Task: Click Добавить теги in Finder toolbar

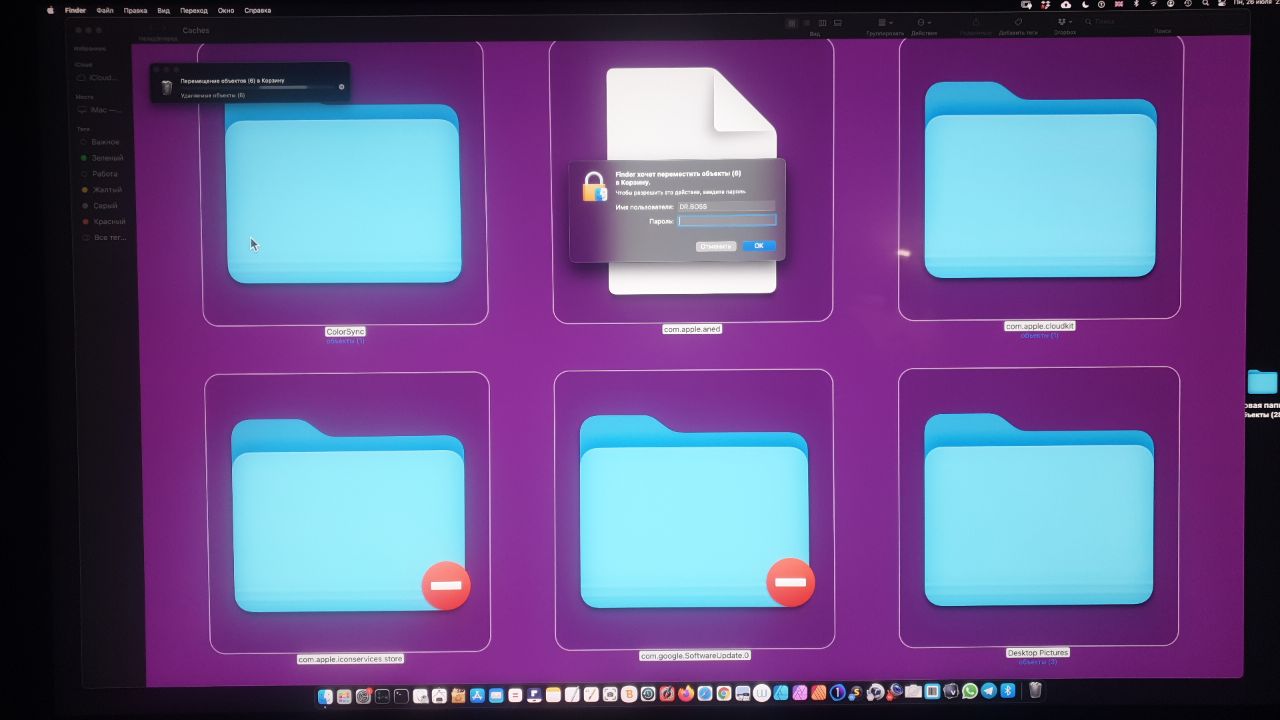Action: [x=1018, y=22]
